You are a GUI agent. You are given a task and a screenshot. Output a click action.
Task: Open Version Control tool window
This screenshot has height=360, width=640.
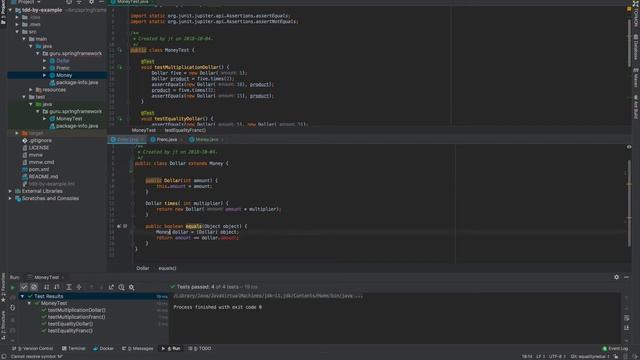[x=33, y=349]
